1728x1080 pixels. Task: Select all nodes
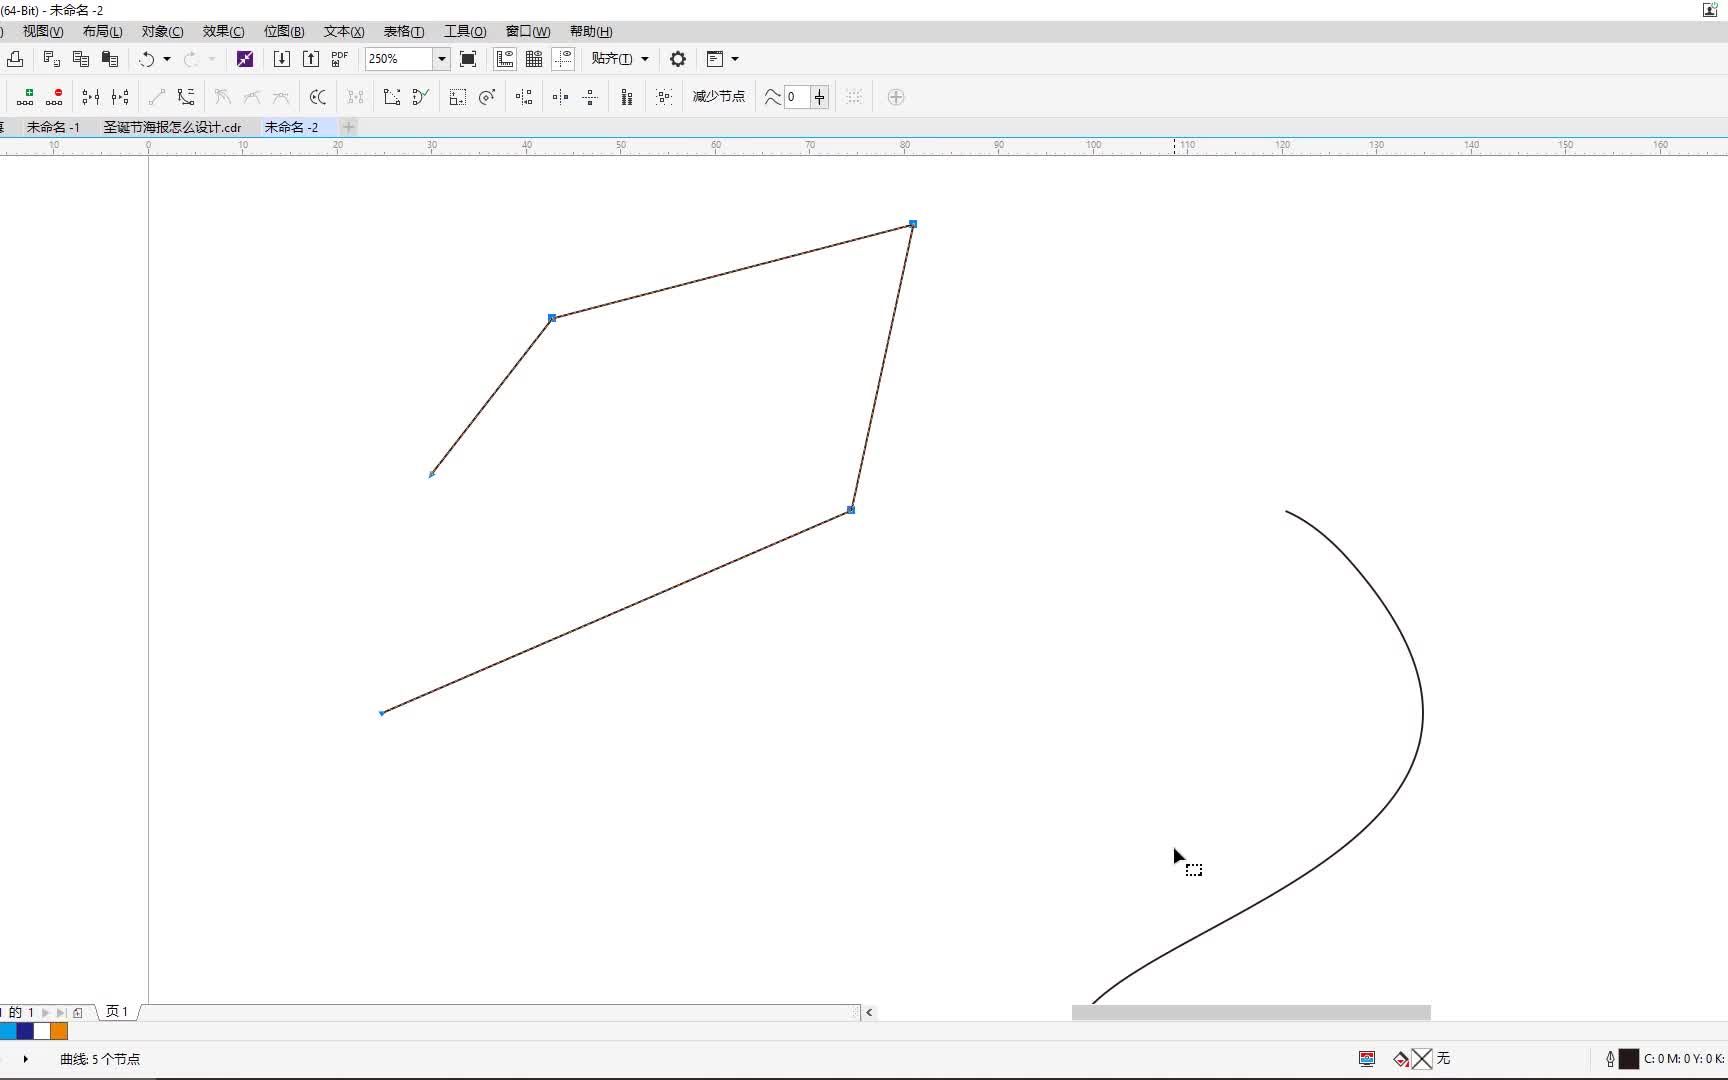(664, 97)
